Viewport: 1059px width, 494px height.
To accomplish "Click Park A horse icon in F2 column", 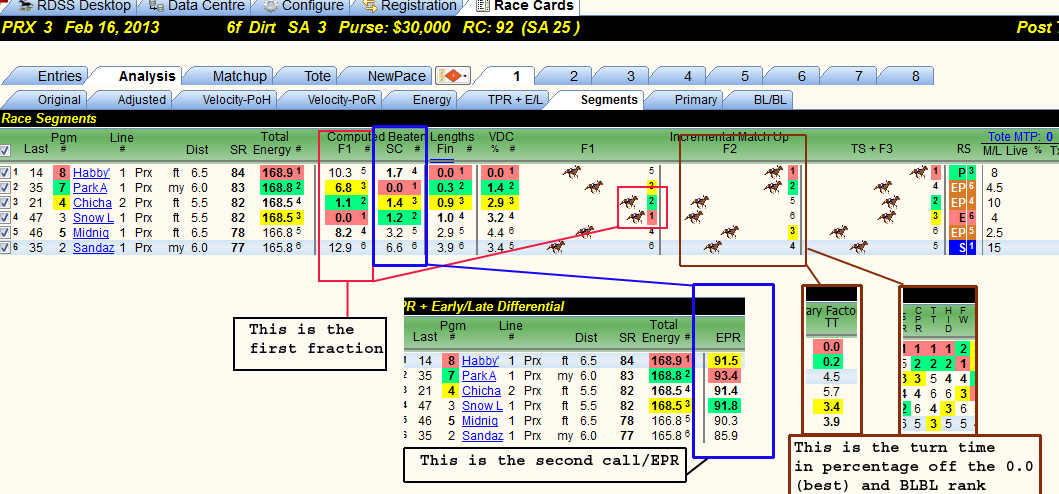I will point(773,187).
